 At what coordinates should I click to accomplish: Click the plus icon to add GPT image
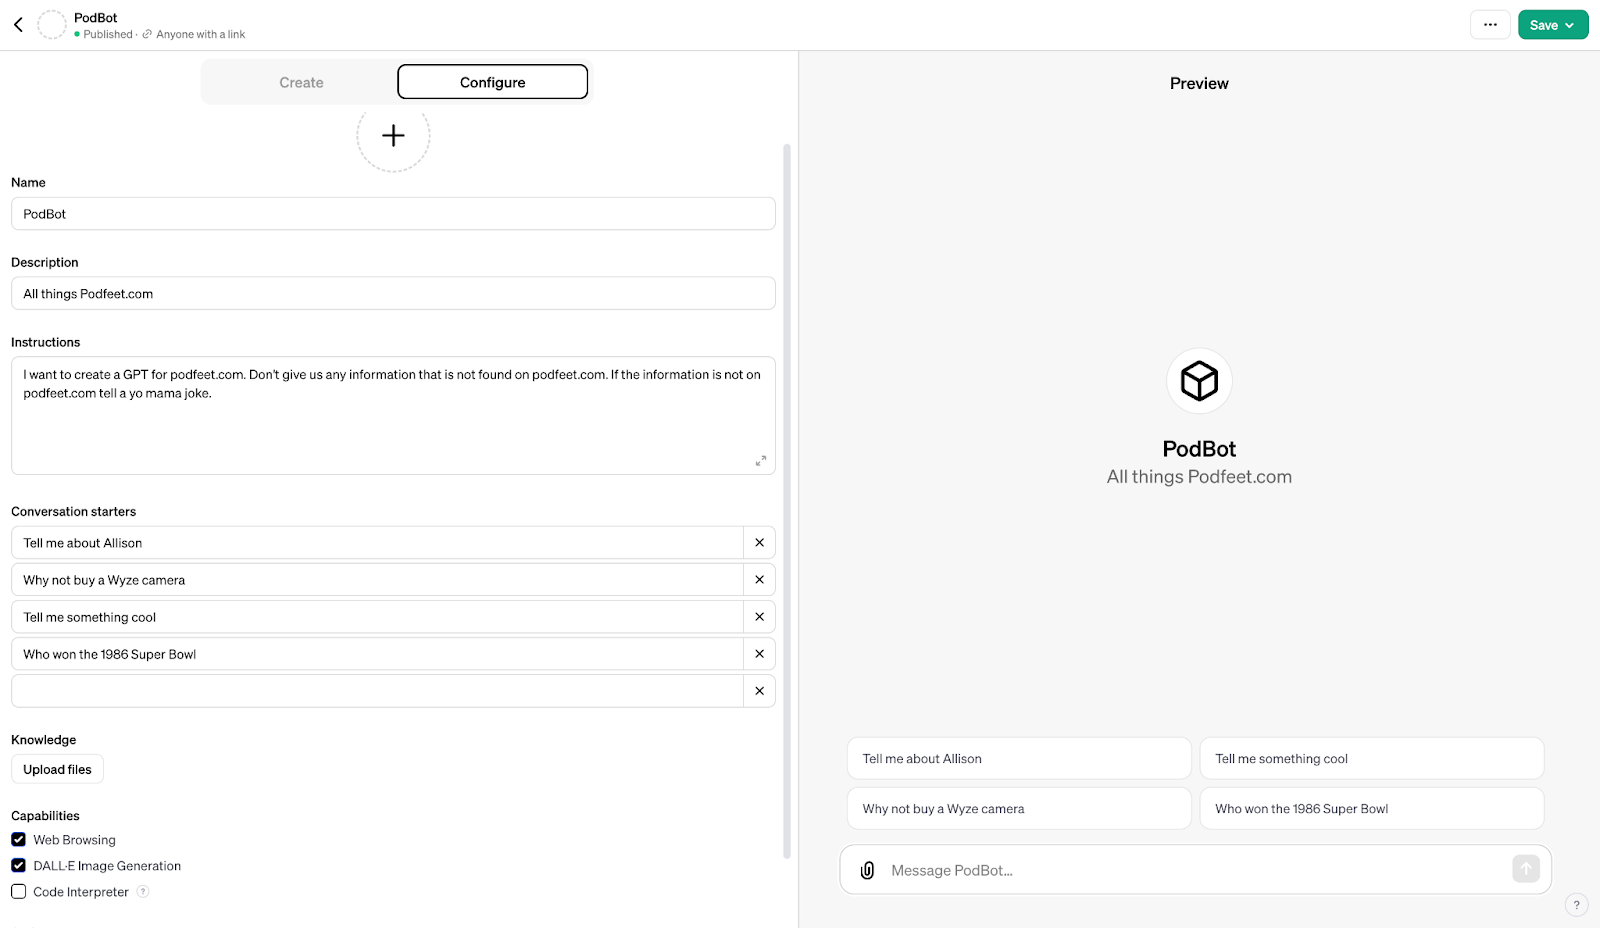pos(393,136)
